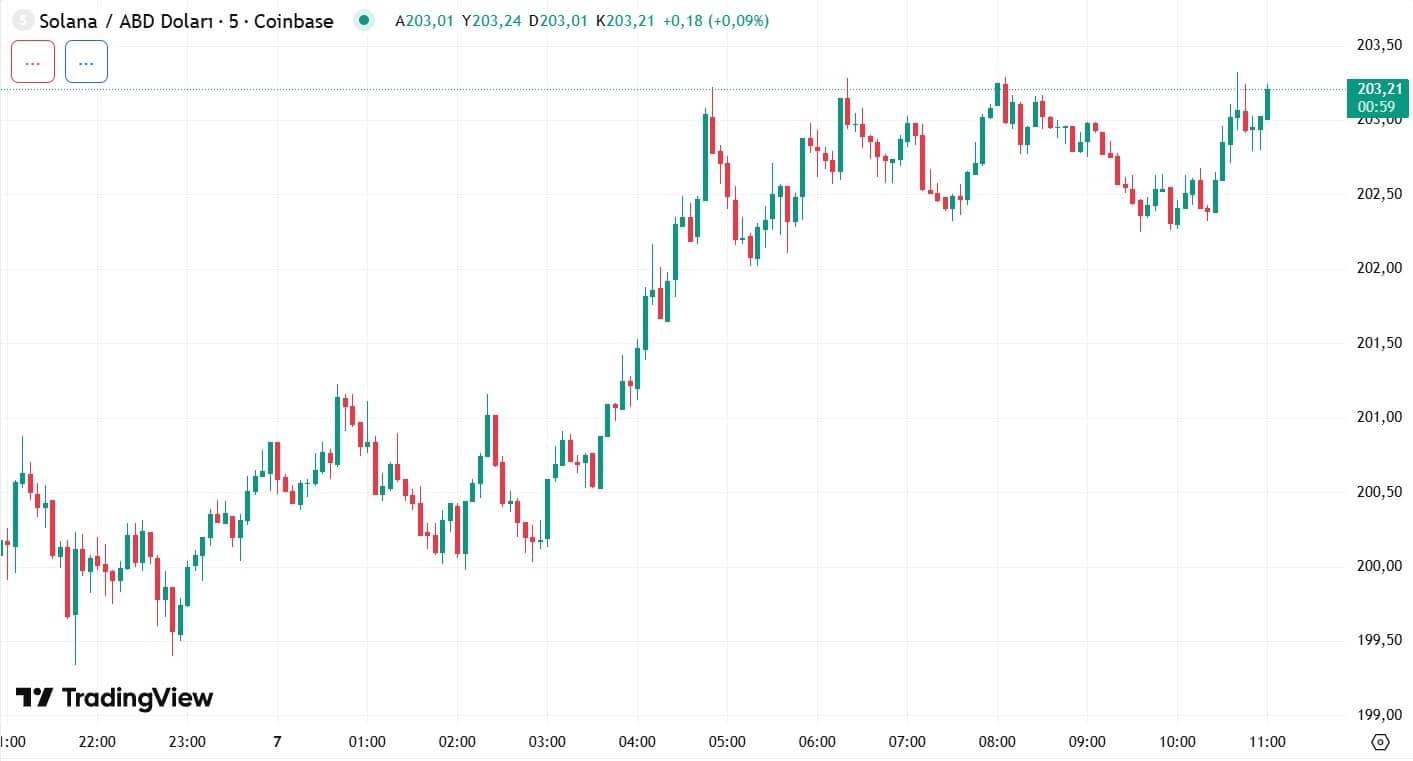The width and height of the screenshot is (1413, 761).
Task: Click the blue-bordered buy button
Action: (86, 62)
